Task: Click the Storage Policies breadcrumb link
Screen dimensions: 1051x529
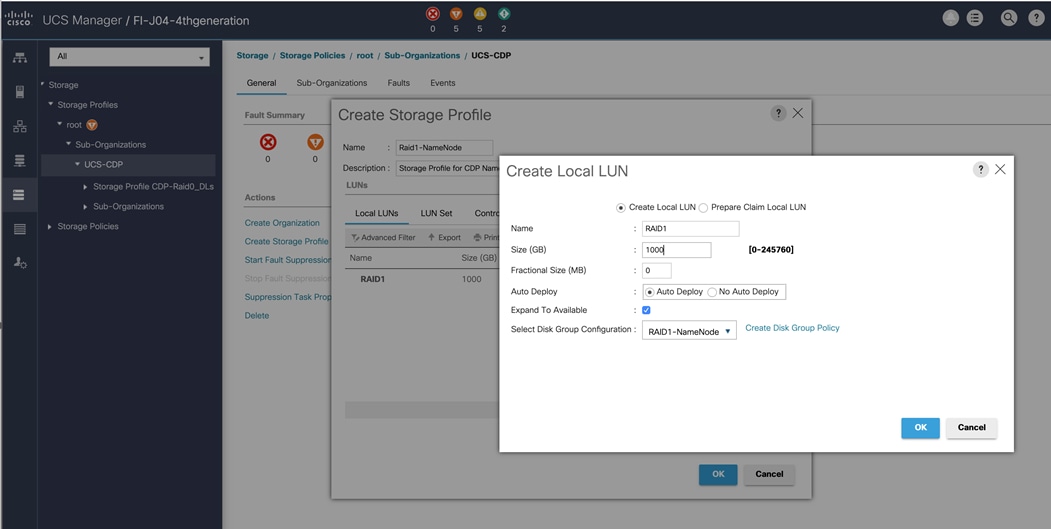Action: [312, 56]
